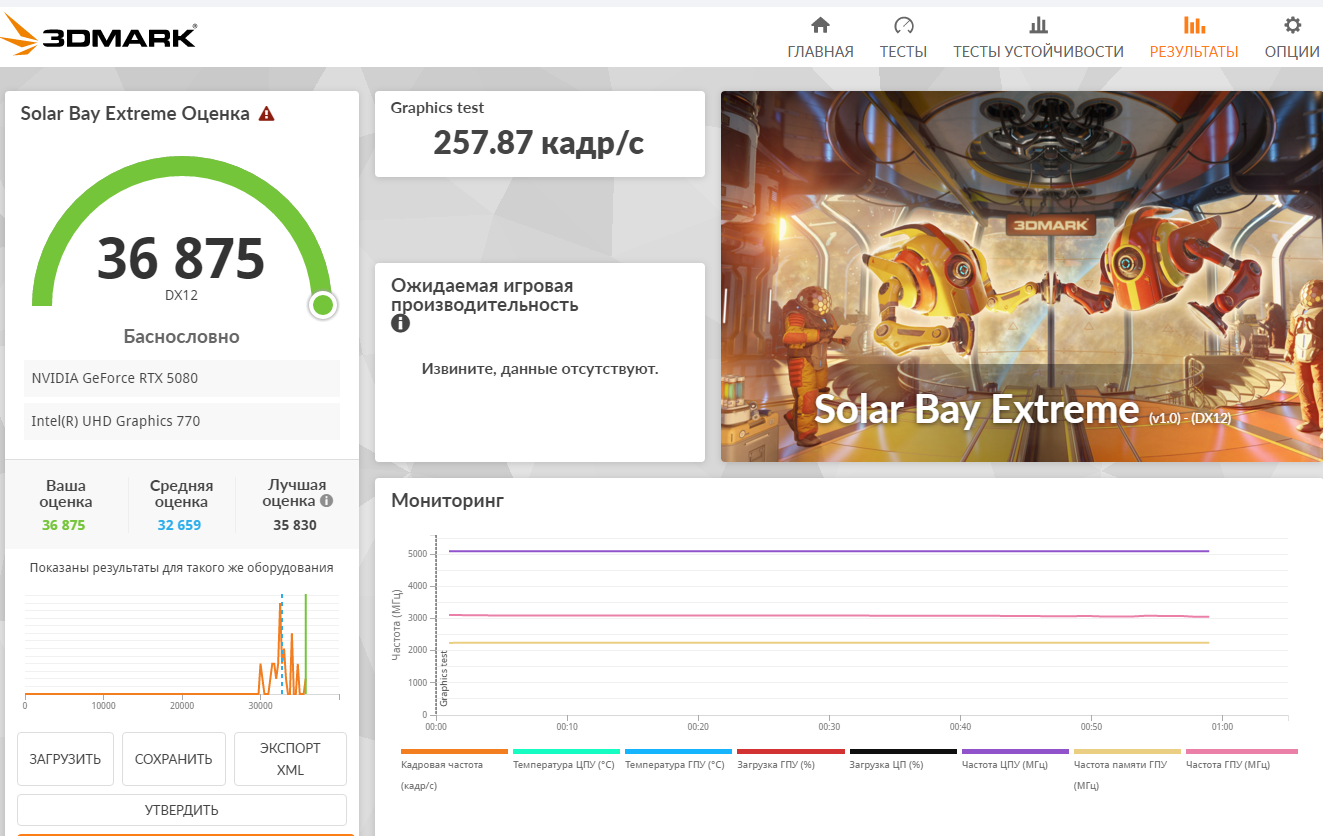Click the 3DMark logo
The image size is (1323, 836).
tap(98, 36)
